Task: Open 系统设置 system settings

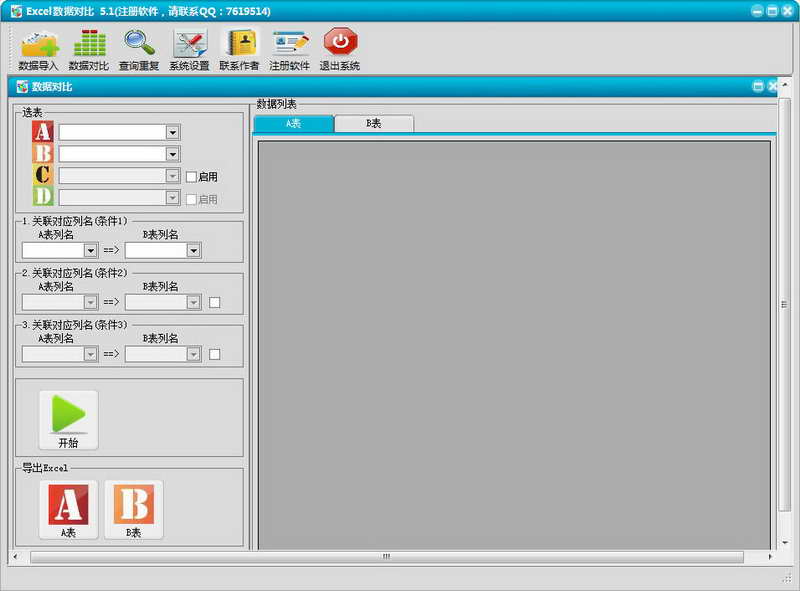Action: coord(189,50)
